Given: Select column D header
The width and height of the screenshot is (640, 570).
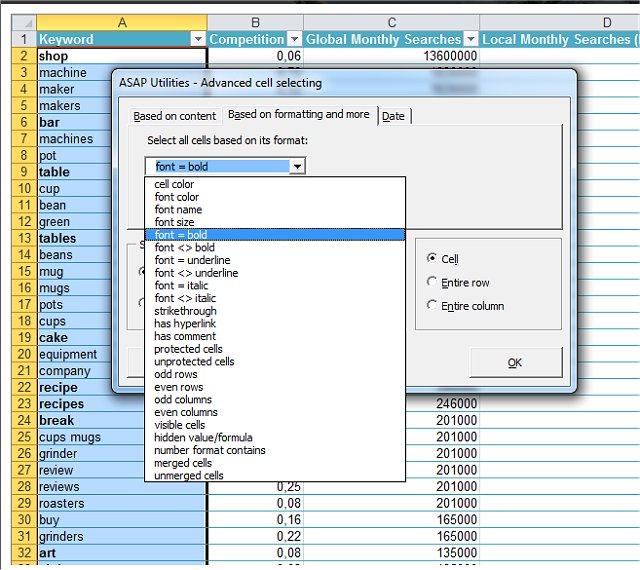Looking at the screenshot, I should [x=606, y=22].
